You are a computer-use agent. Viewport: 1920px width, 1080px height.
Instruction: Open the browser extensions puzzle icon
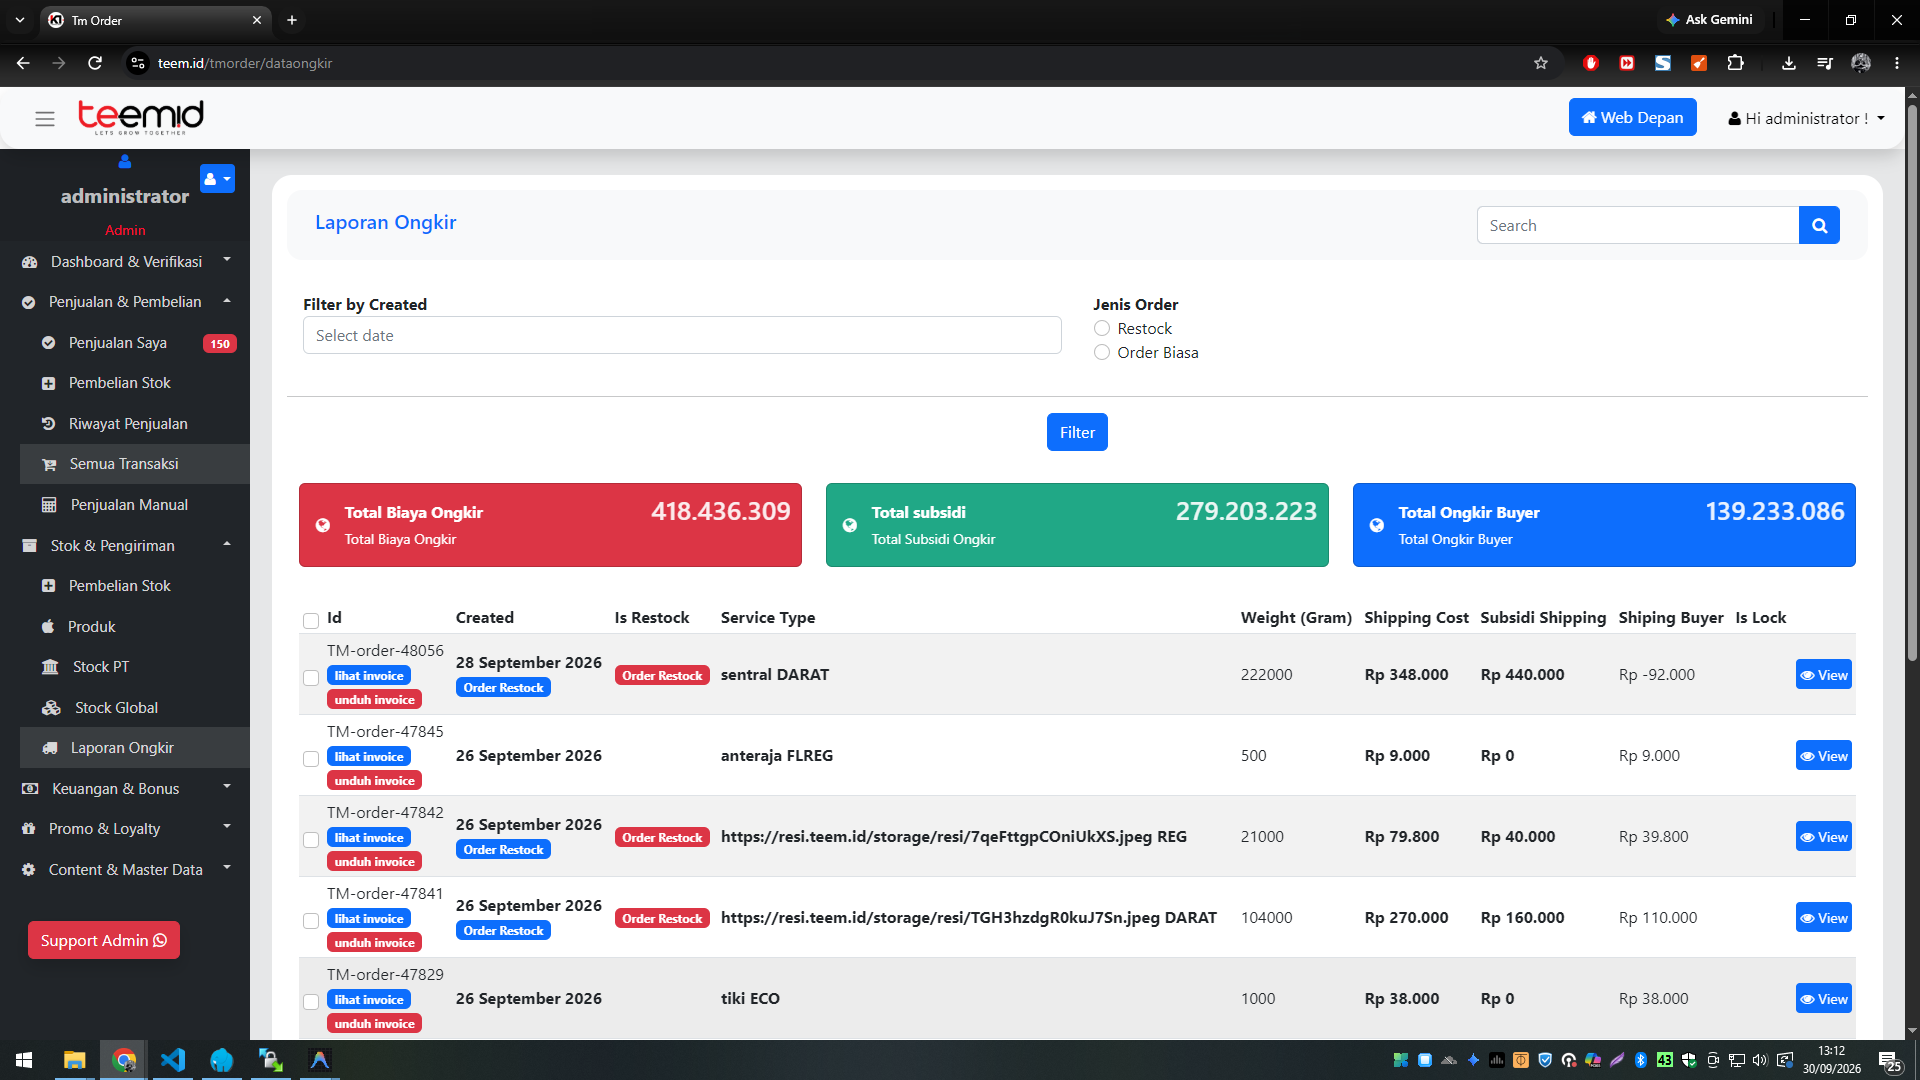pyautogui.click(x=1735, y=63)
